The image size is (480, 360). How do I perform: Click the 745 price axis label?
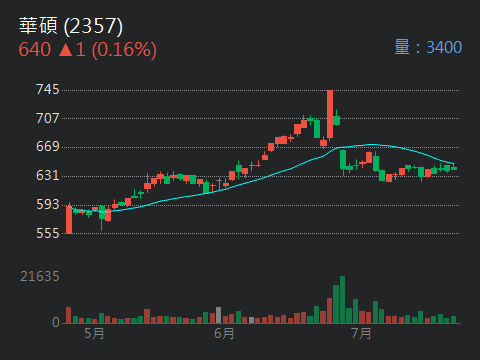point(48,90)
